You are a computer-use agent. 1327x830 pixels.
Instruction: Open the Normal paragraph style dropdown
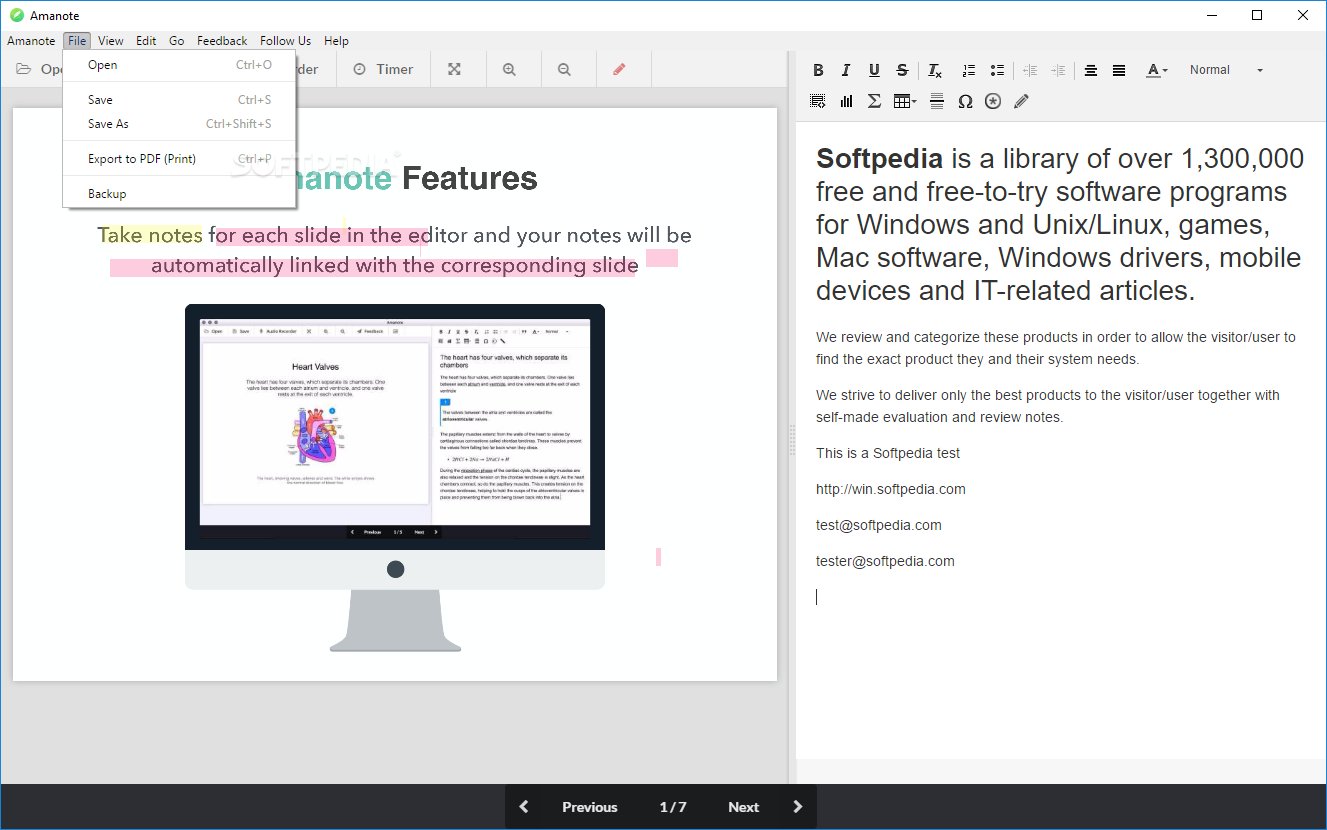[x=1226, y=70]
